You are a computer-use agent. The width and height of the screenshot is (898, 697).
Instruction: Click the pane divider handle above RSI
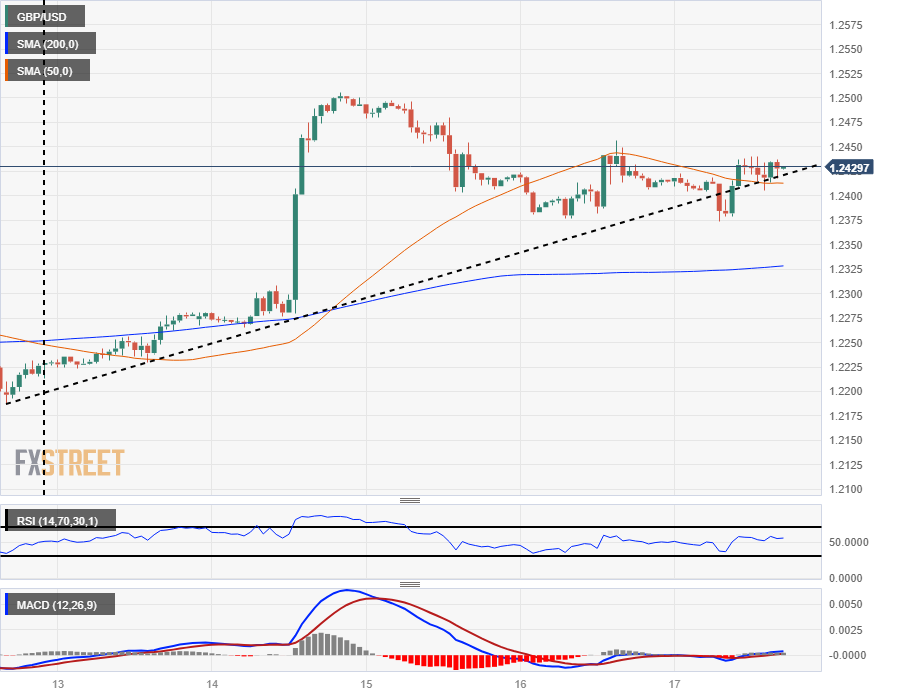coord(410,501)
